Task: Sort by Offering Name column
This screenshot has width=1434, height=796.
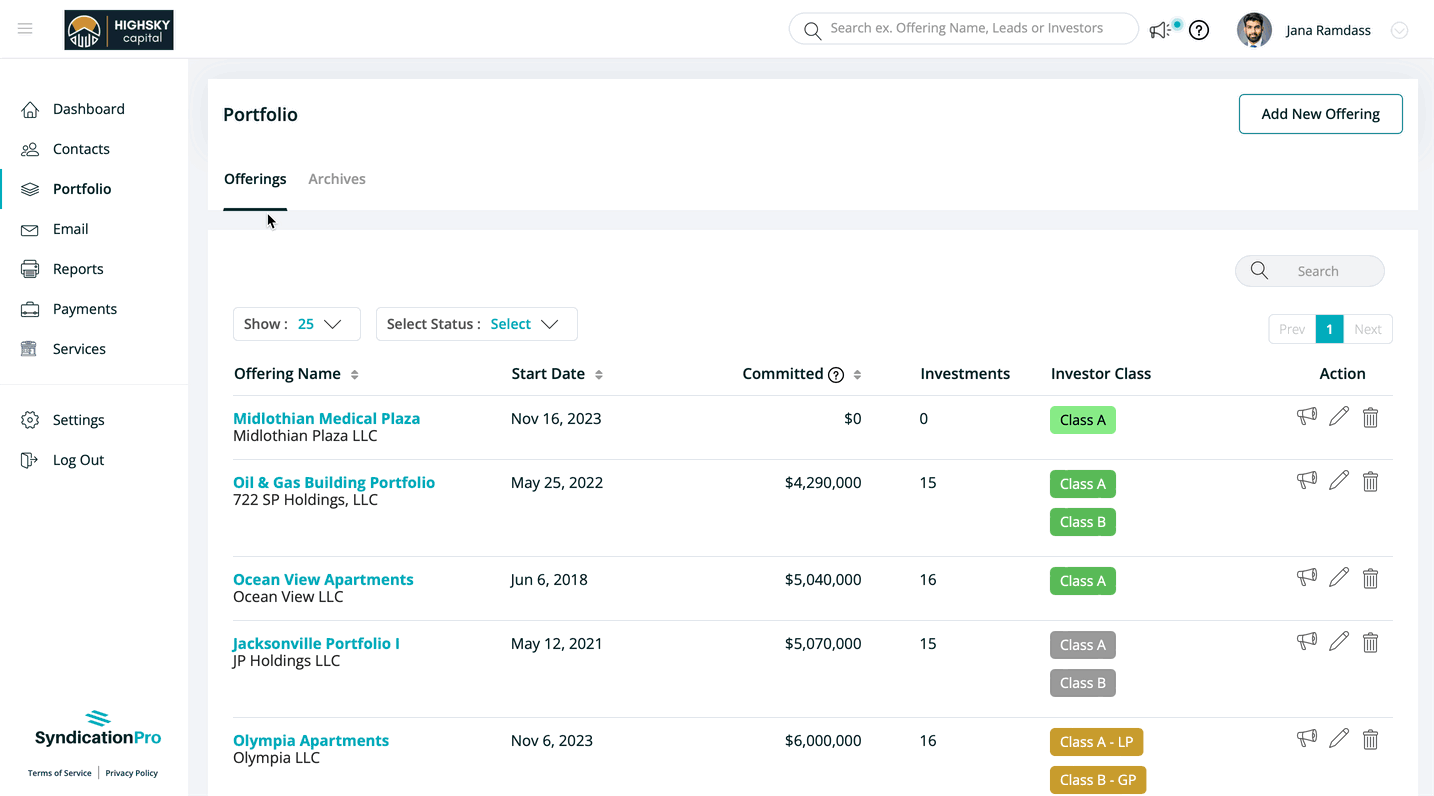Action: click(x=354, y=375)
